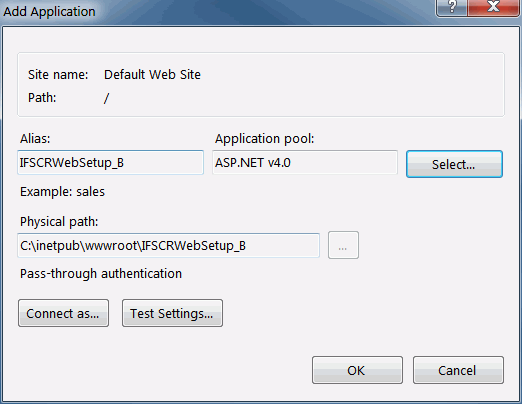Click the Default Web Site value
This screenshot has height=404, width=522.
coord(152,74)
